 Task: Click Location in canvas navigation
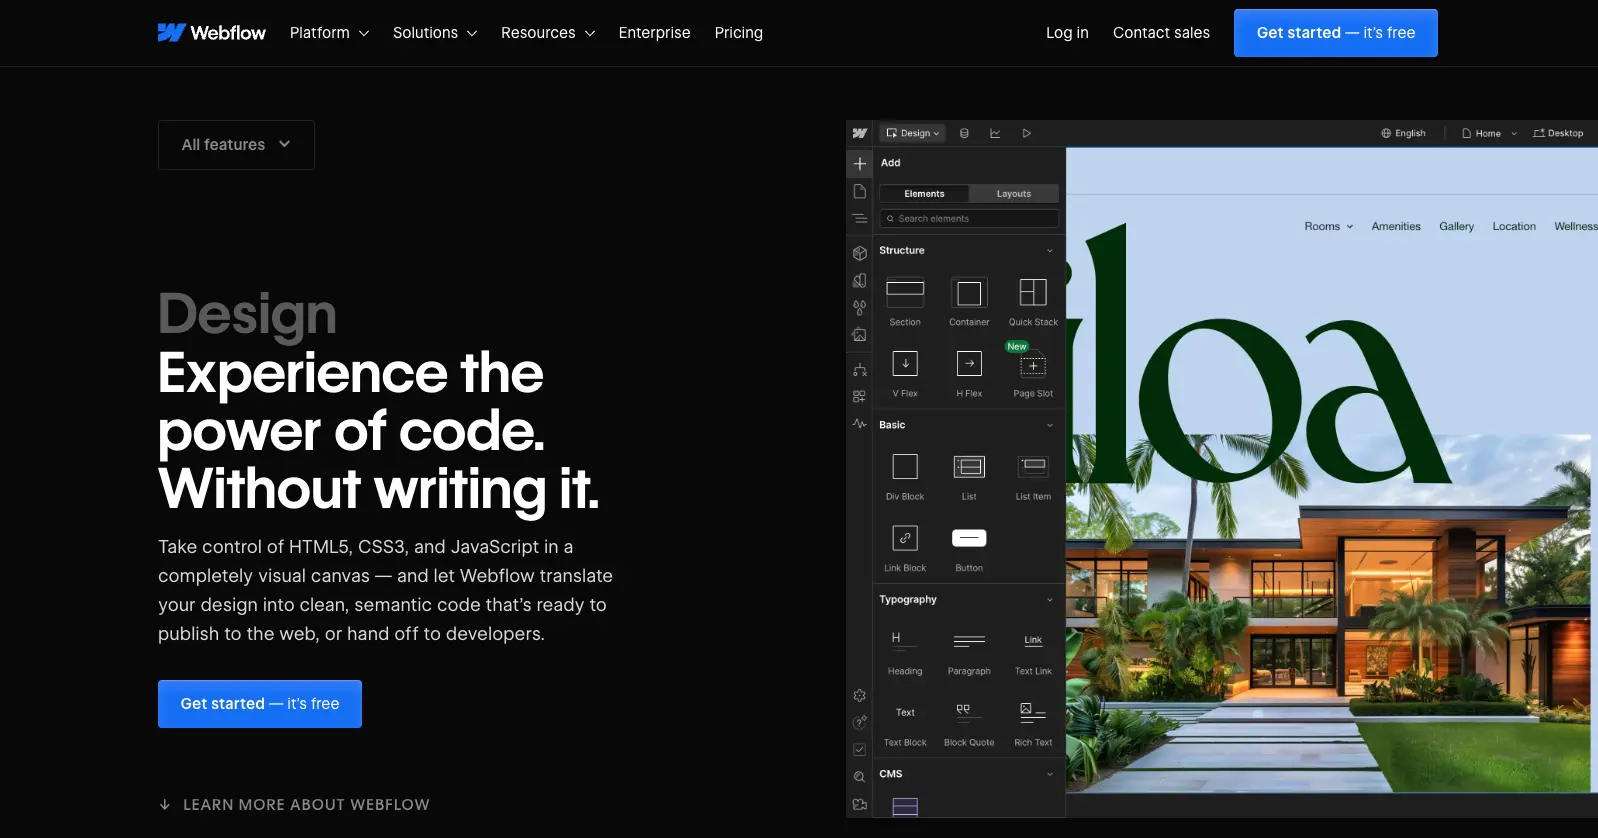tap(1514, 227)
